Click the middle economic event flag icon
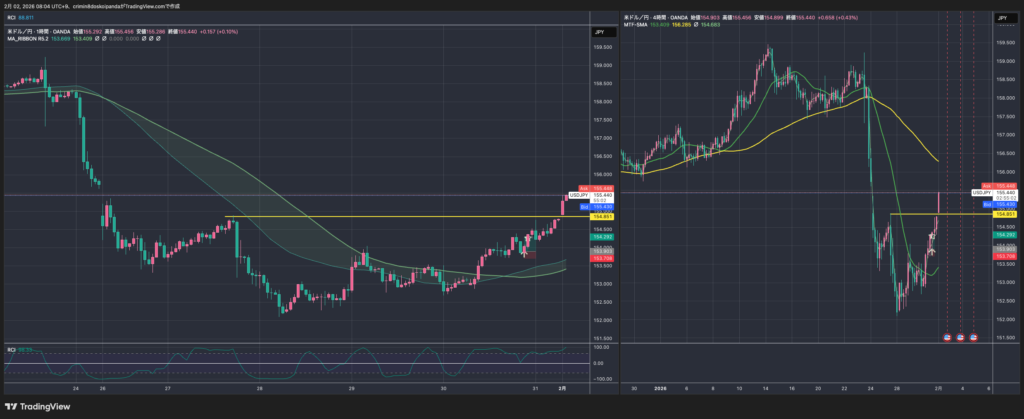Viewport: 1024px width, 419px height. [x=961, y=337]
